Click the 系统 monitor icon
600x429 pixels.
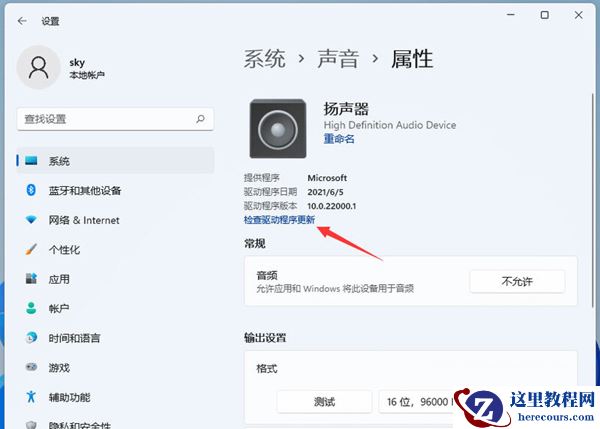pyautogui.click(x=31, y=160)
